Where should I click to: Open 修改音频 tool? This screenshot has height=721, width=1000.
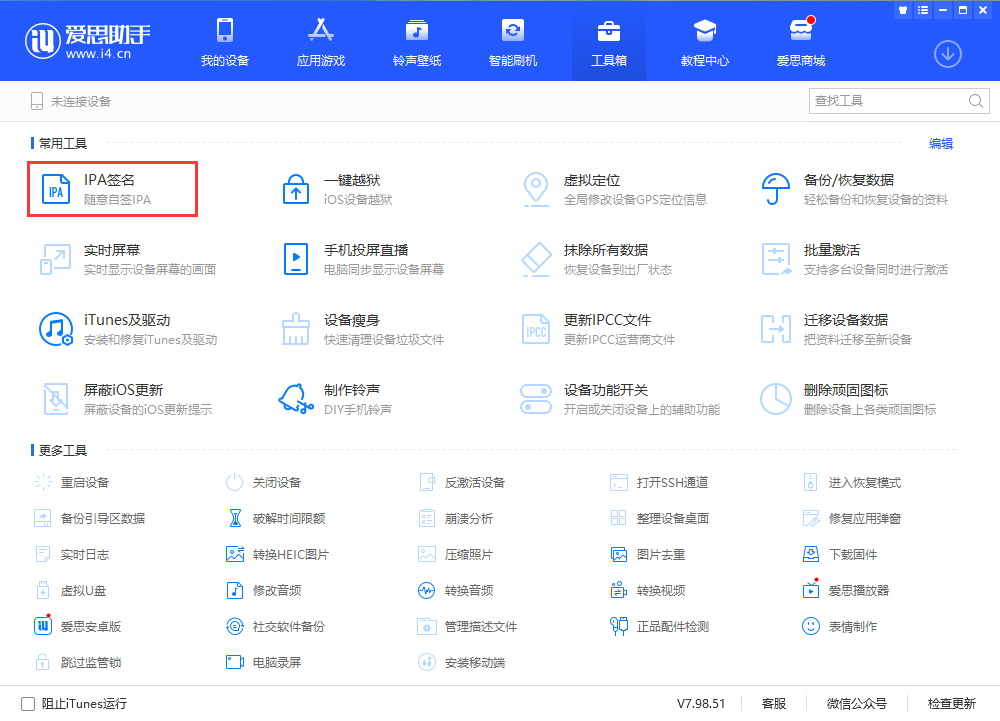click(263, 590)
